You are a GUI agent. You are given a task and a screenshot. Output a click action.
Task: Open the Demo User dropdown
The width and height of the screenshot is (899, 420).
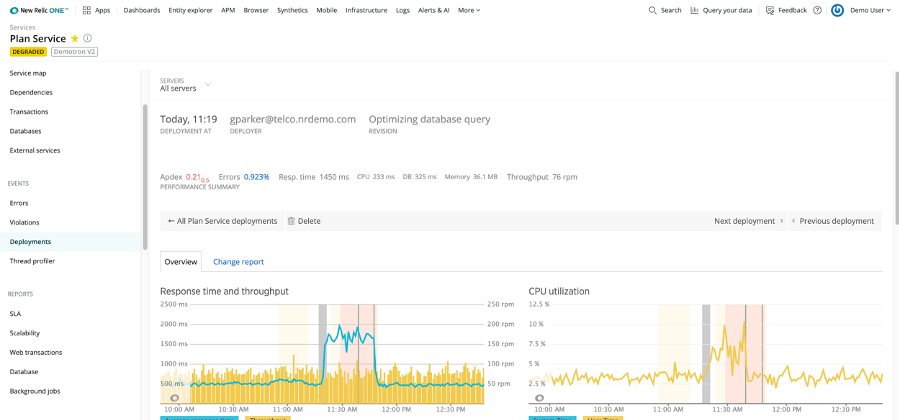point(870,10)
